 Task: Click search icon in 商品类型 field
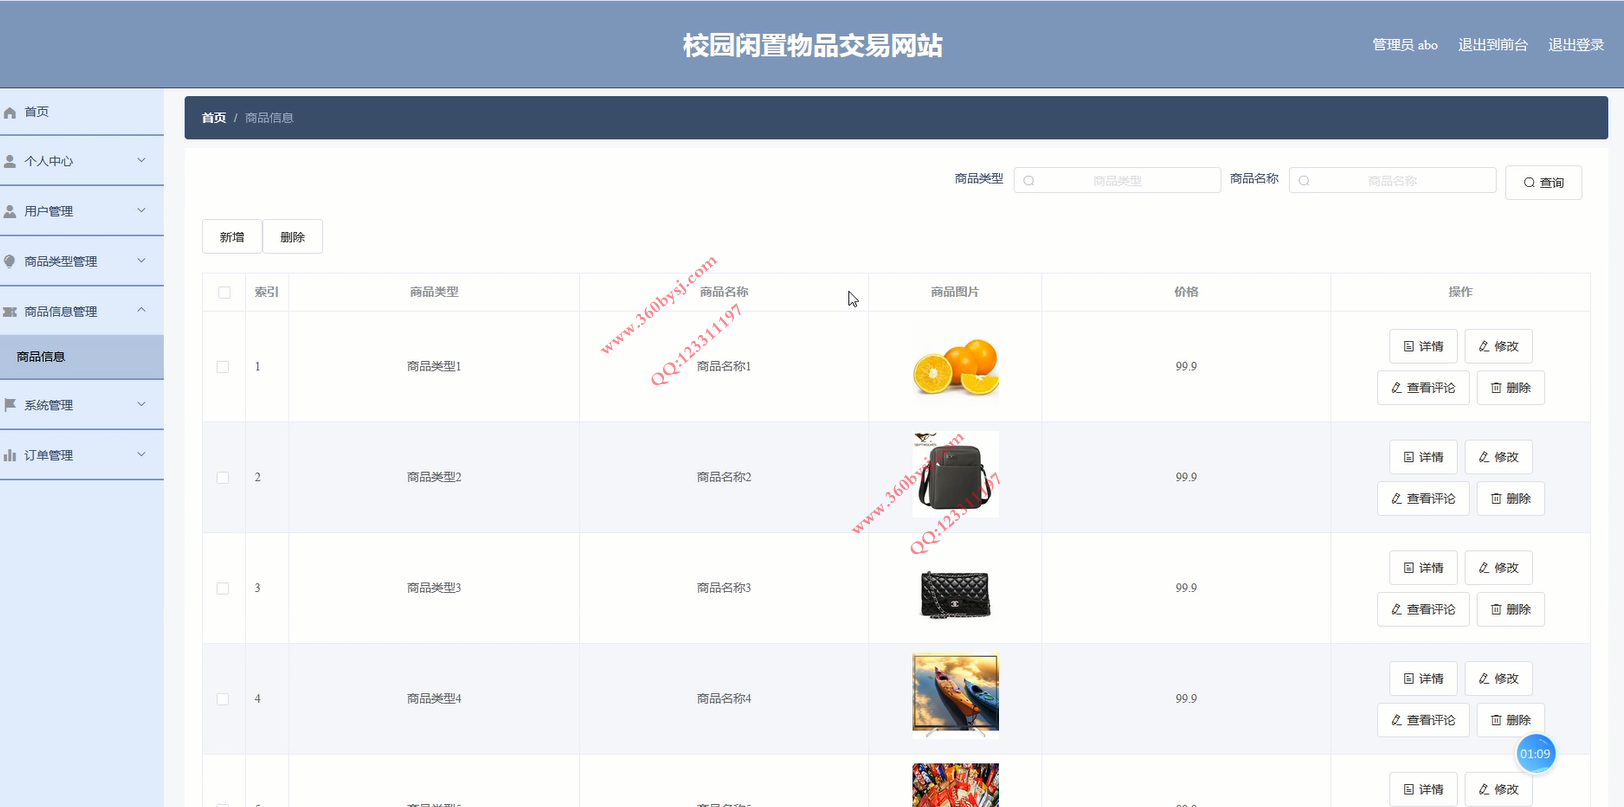tap(1029, 181)
